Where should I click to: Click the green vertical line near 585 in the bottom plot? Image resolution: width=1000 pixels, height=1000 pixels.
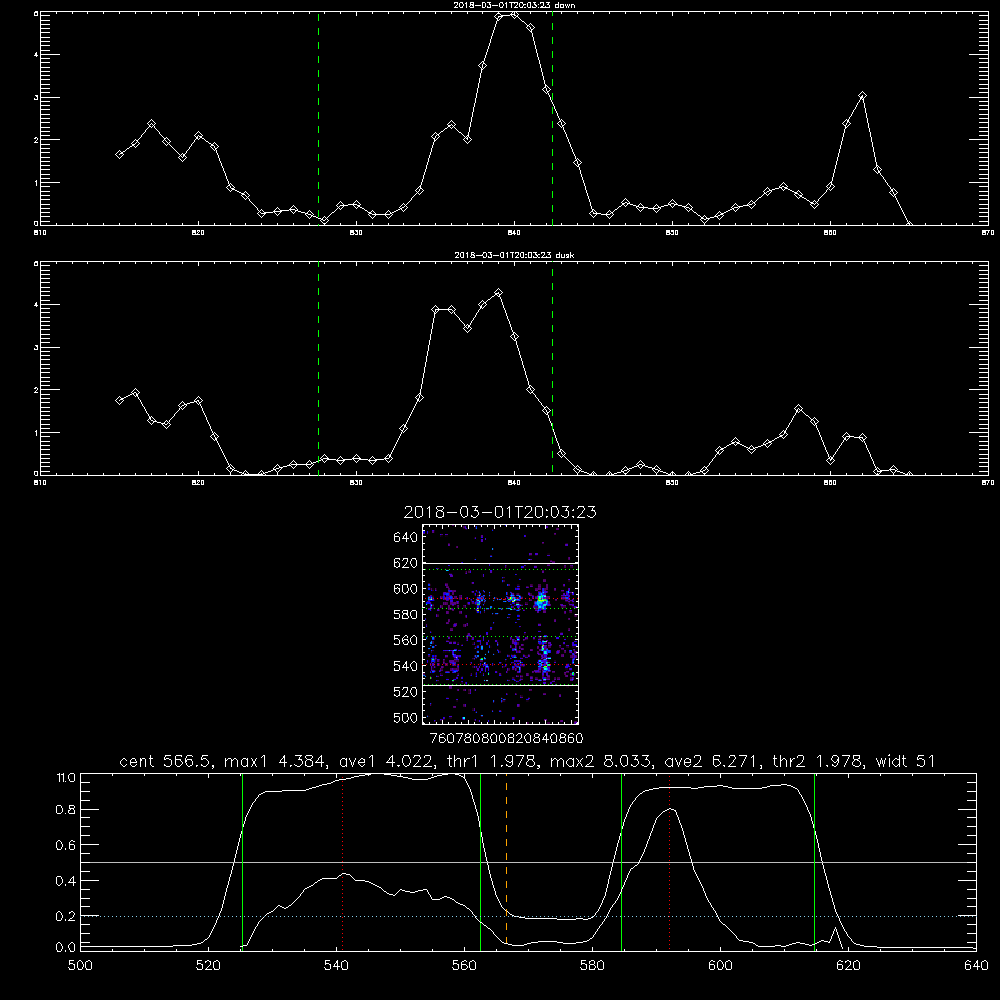[621, 861]
